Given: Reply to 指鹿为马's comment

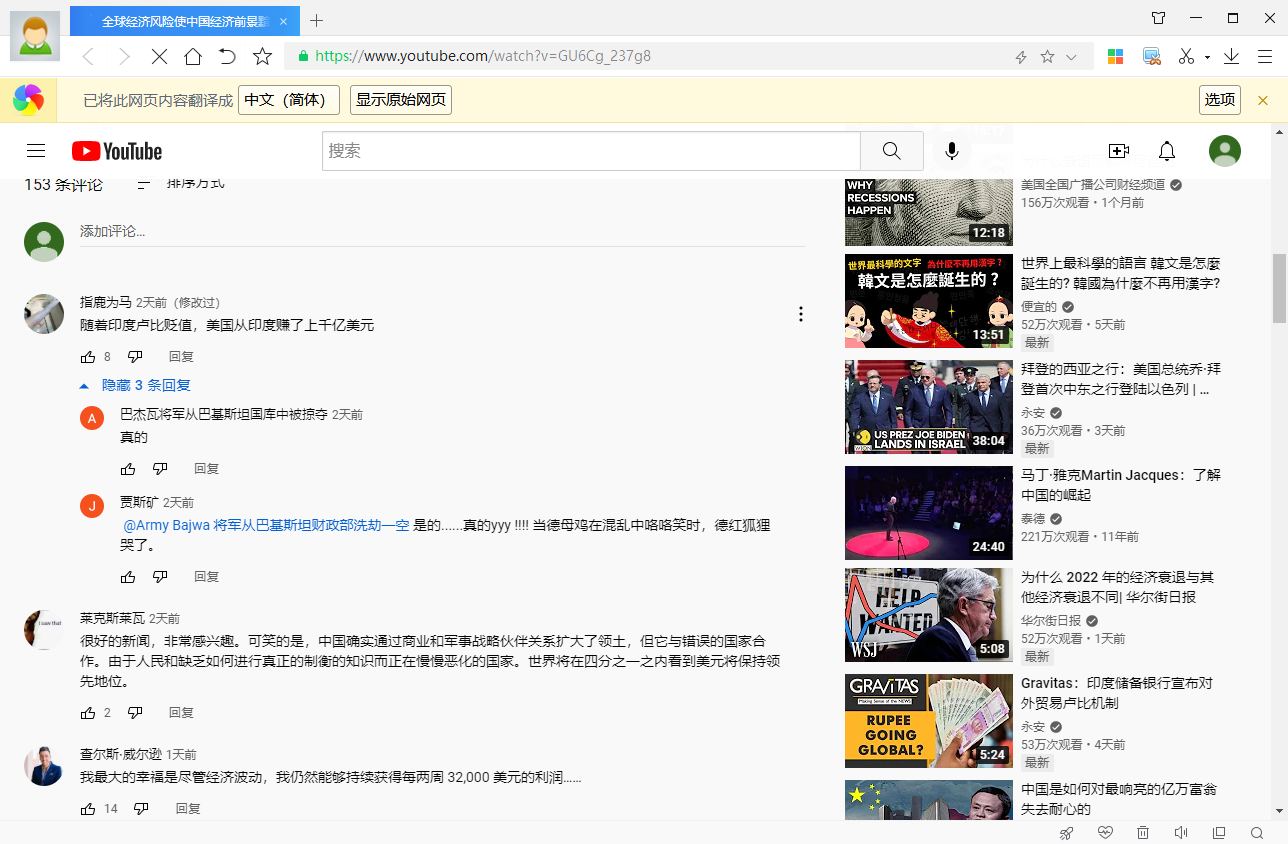Looking at the screenshot, I should [181, 357].
